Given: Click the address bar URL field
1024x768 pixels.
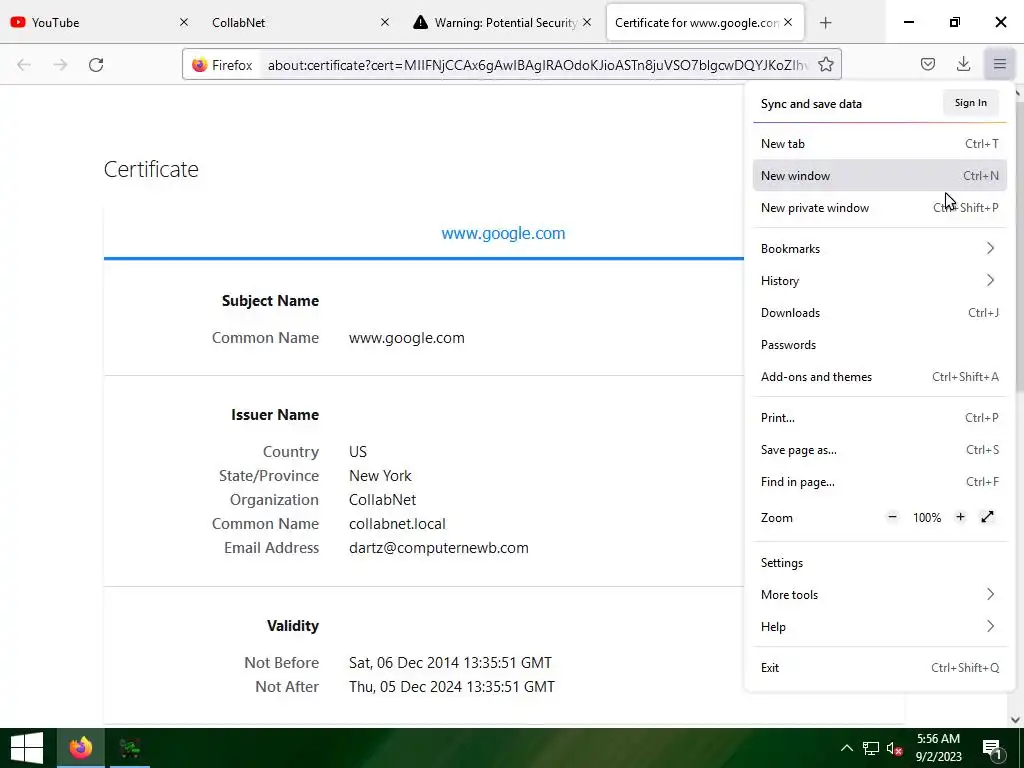Looking at the screenshot, I should click(537, 65).
